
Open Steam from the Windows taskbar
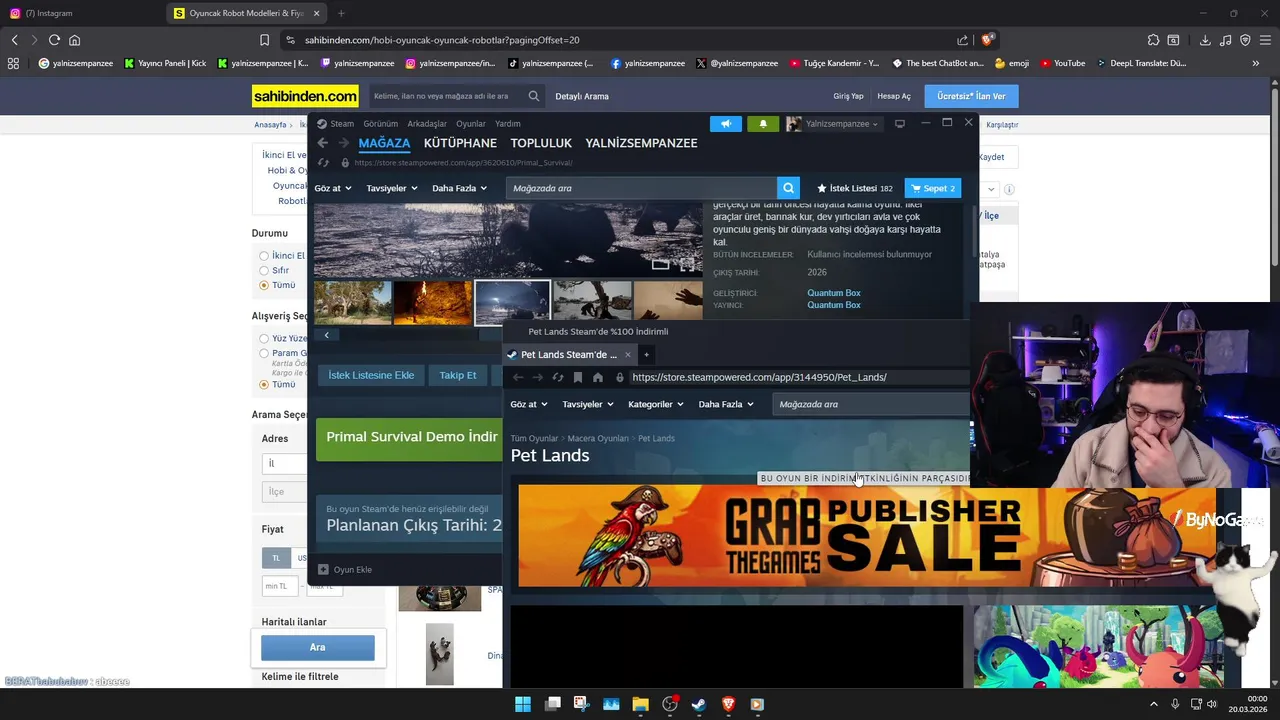tap(699, 704)
